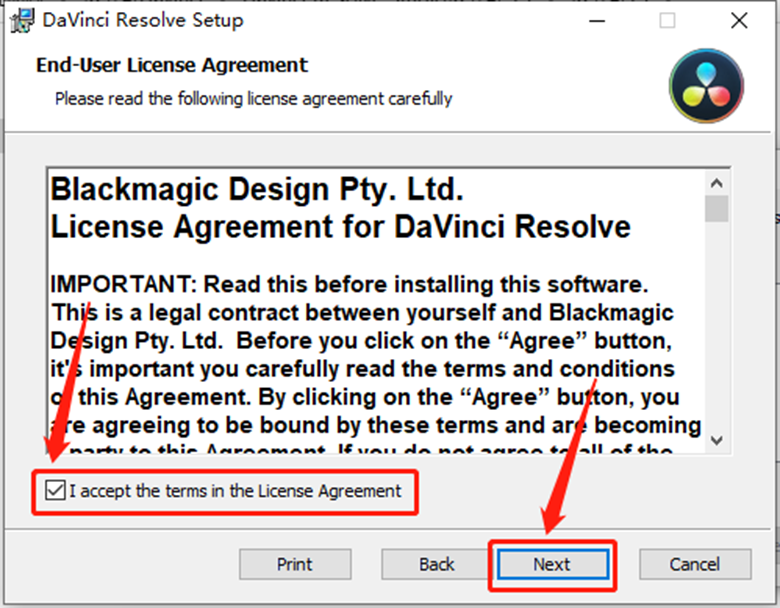Viewport: 780px width, 608px height.
Task: Click the license scrollbar up arrow
Action: (x=716, y=183)
